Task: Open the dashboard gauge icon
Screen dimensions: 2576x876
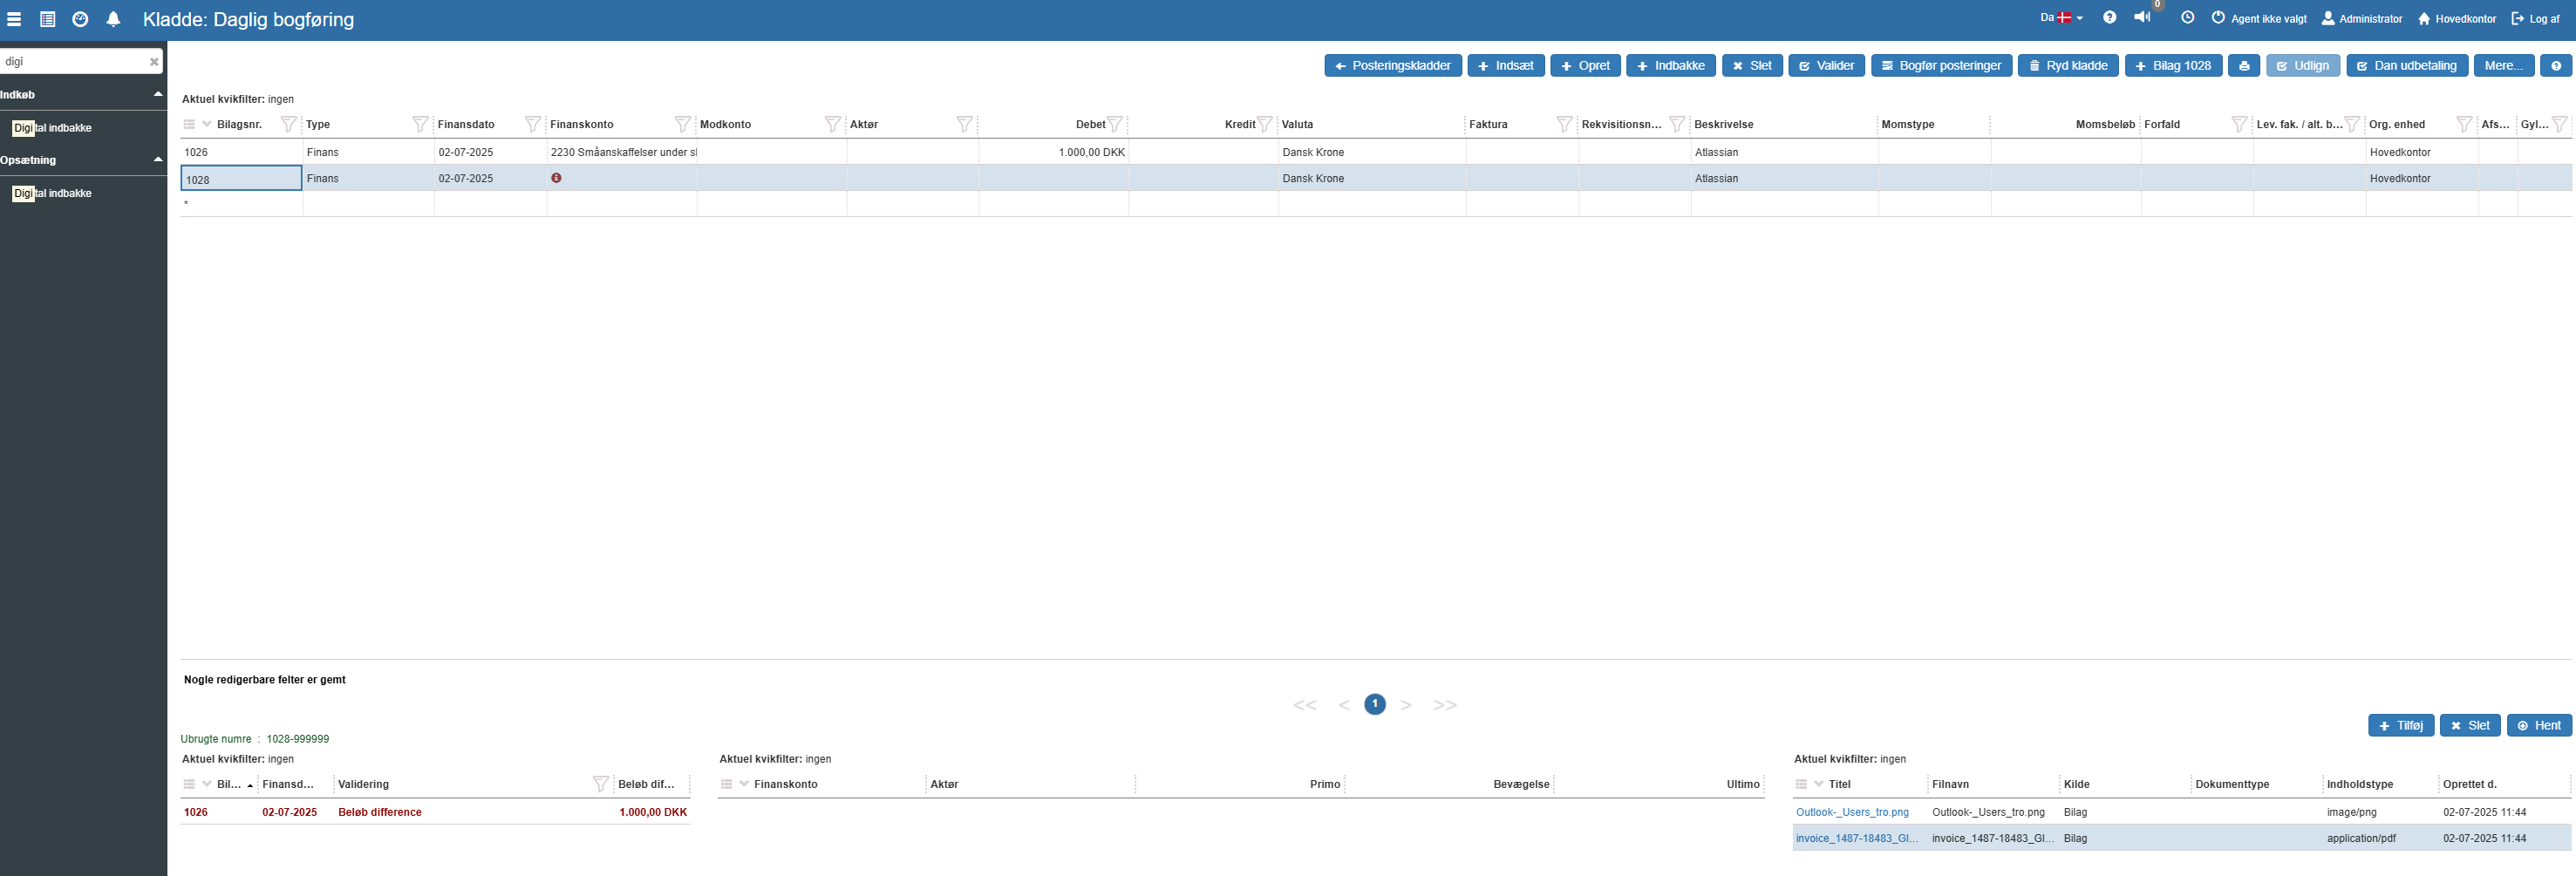Action: [80, 19]
